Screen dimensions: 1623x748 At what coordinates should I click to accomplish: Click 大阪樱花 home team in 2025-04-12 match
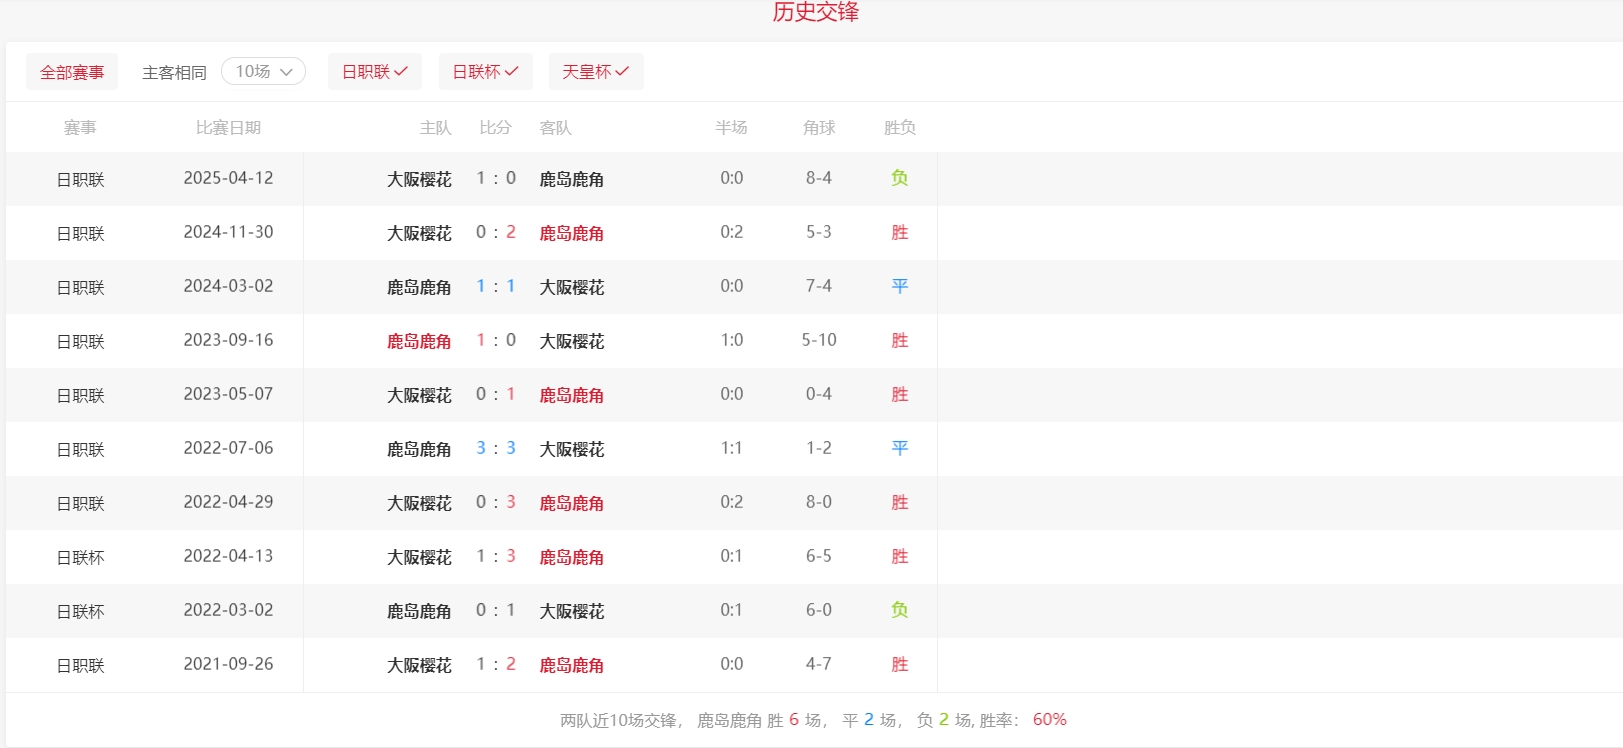pyautogui.click(x=419, y=179)
